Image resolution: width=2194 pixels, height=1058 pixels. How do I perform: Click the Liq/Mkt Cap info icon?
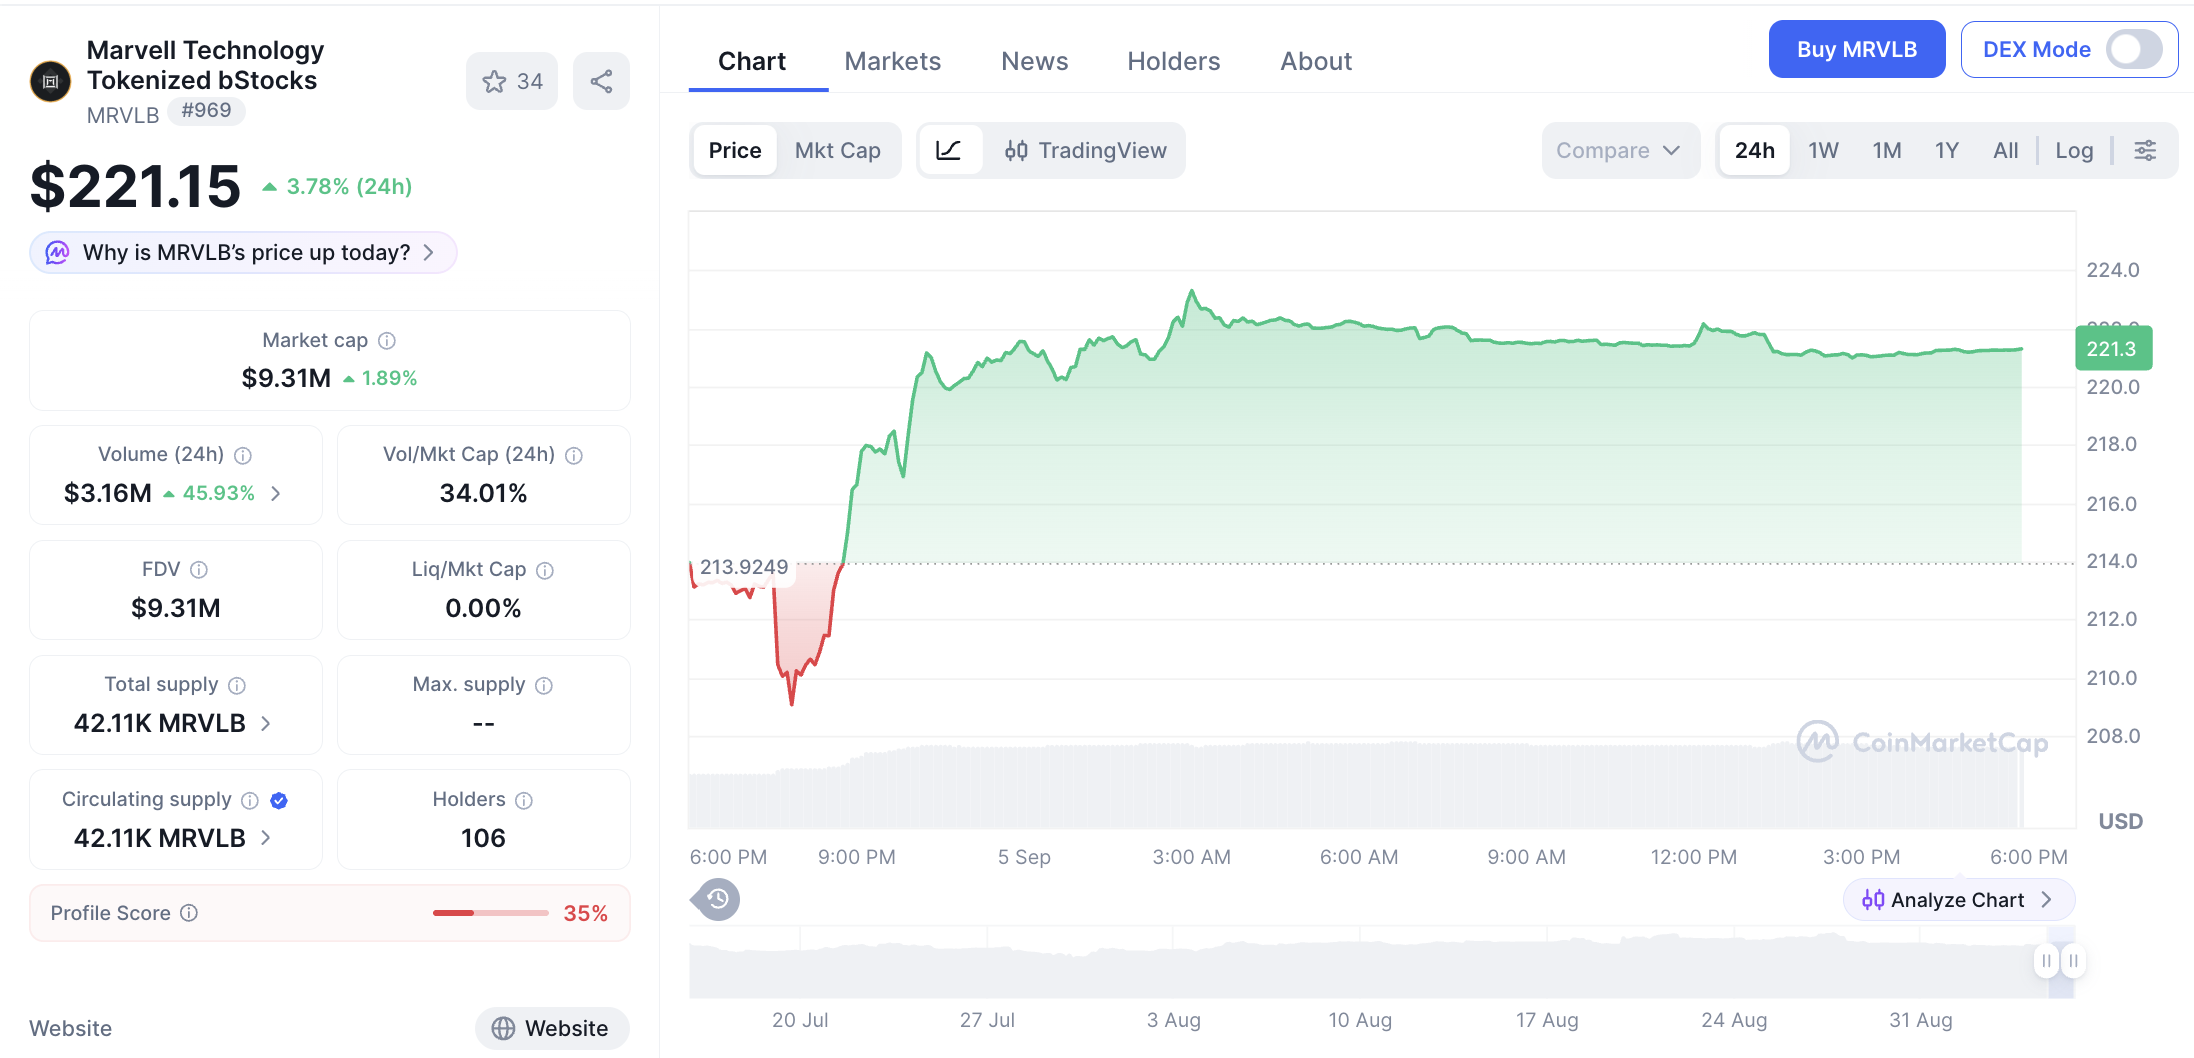545,570
